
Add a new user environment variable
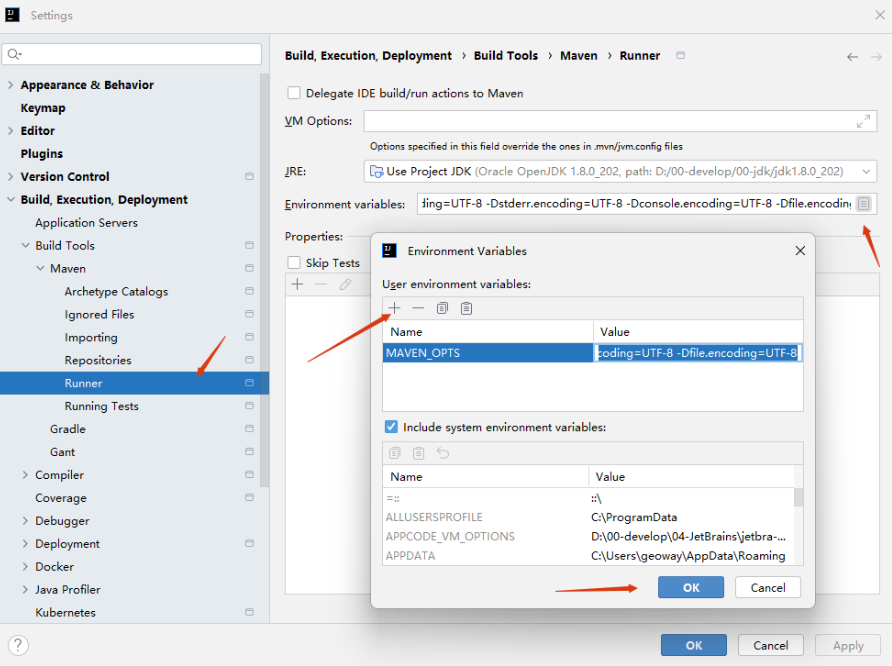(x=394, y=308)
